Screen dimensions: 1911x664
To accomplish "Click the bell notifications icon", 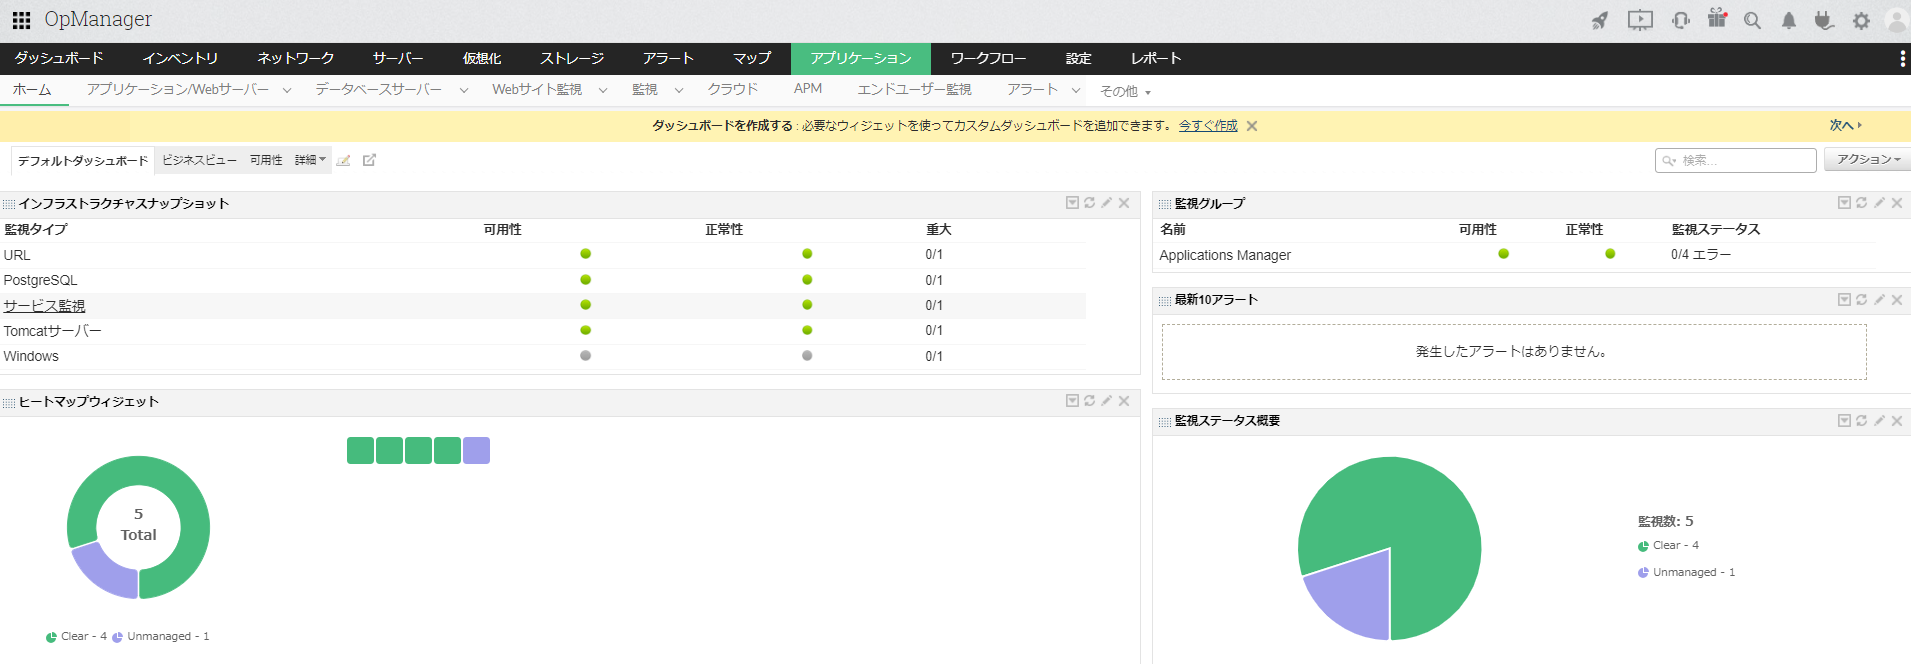I will click(1789, 21).
